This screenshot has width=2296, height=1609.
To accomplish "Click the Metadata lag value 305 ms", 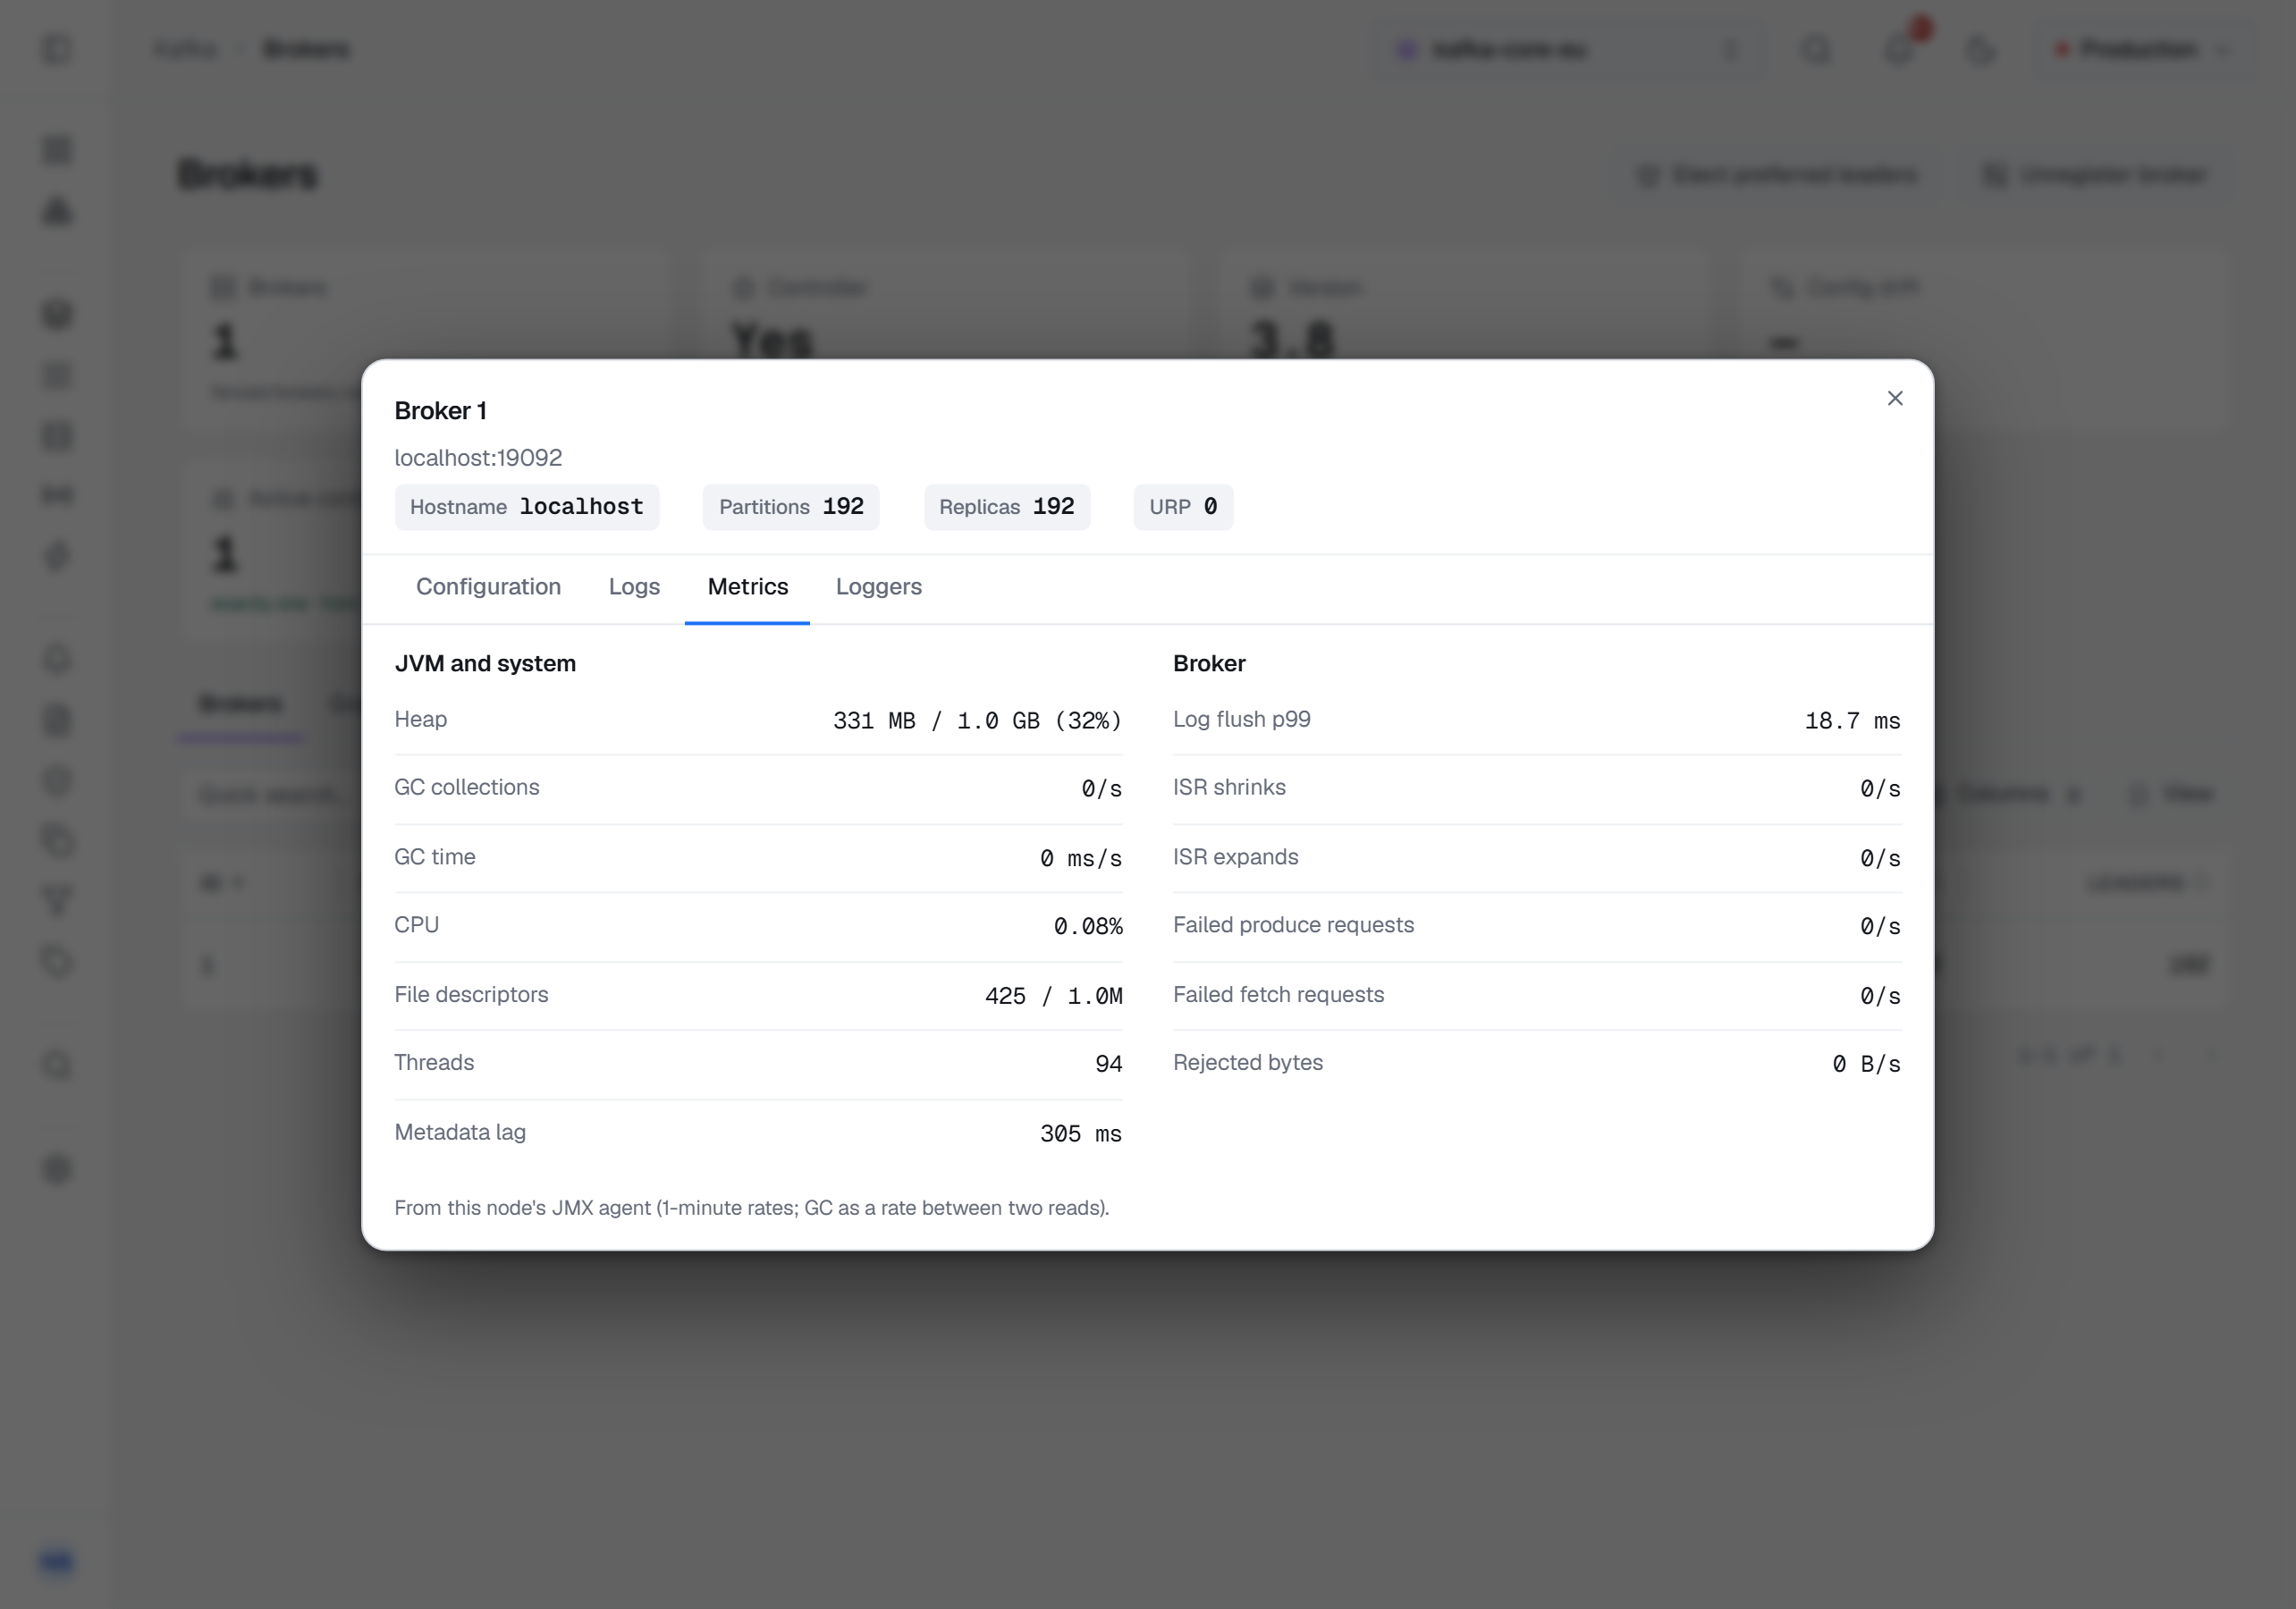I will pos(1080,1134).
